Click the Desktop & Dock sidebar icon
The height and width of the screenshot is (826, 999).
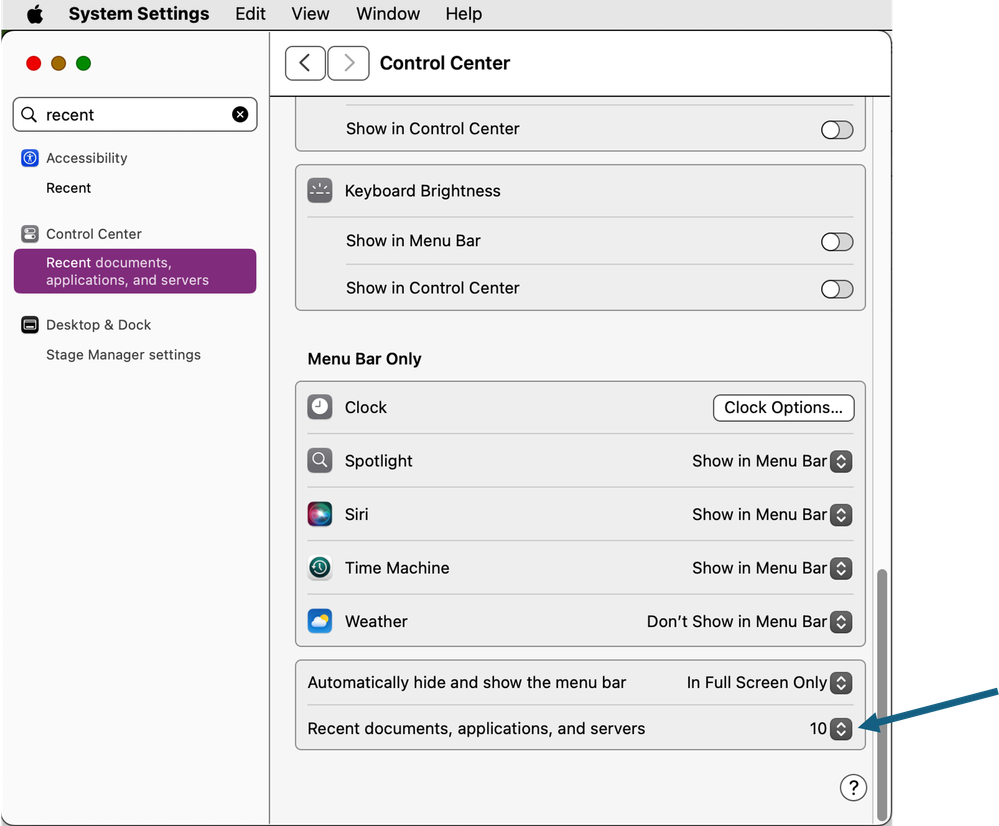30,325
